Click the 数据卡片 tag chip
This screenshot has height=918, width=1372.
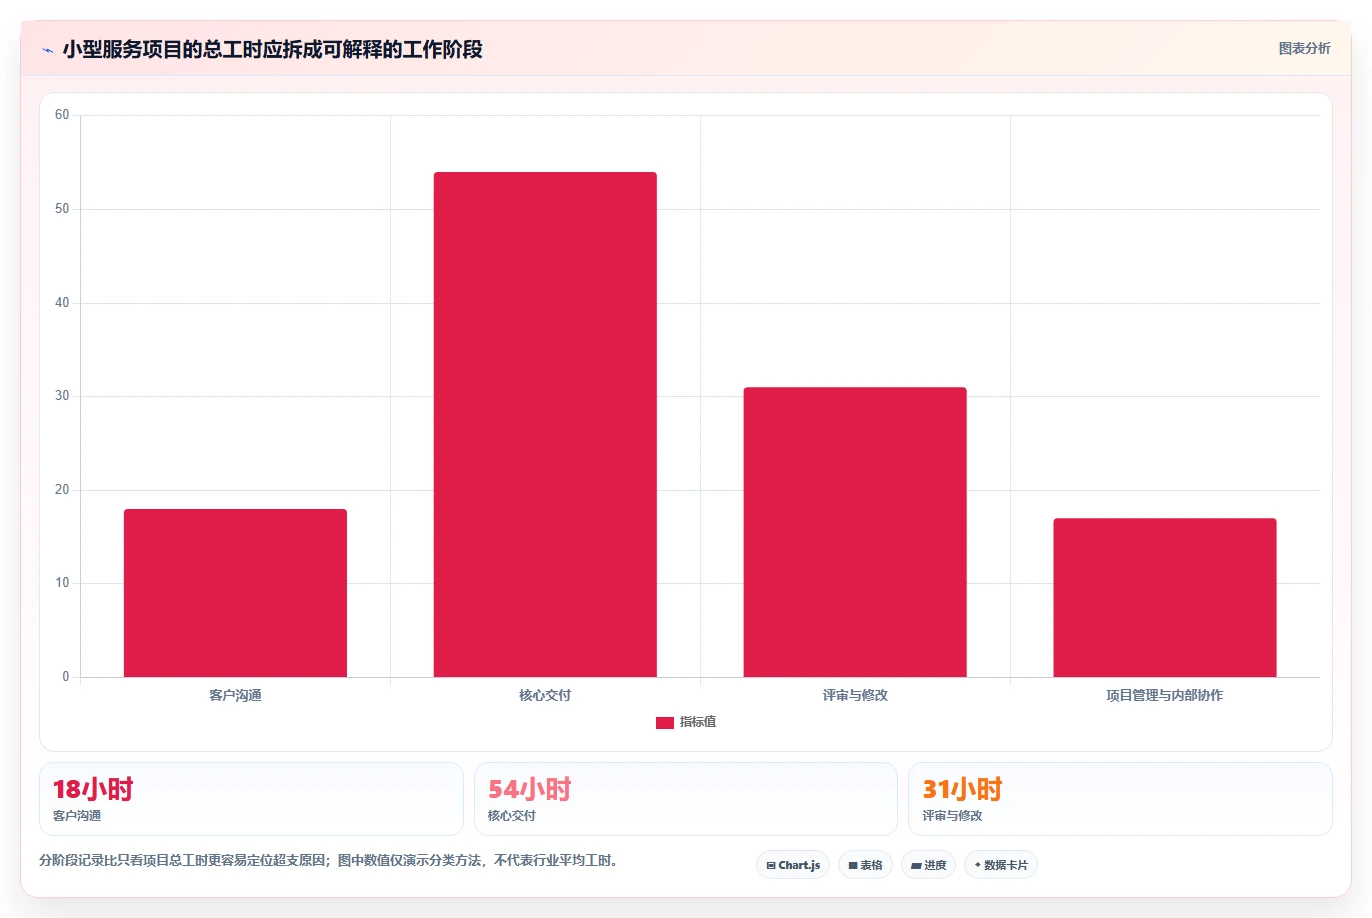pyautogui.click(x=1001, y=865)
